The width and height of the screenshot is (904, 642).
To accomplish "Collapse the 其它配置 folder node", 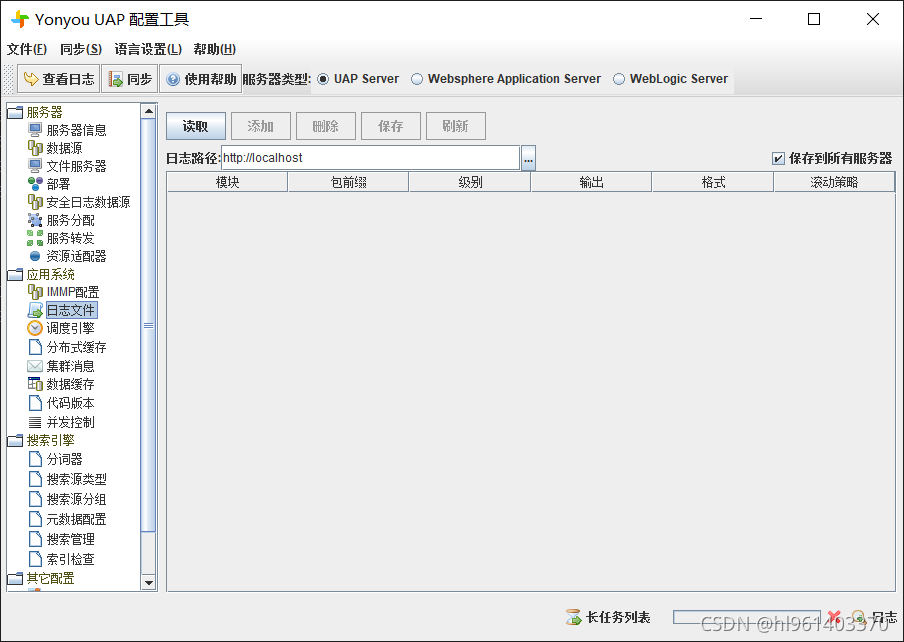I will point(15,578).
